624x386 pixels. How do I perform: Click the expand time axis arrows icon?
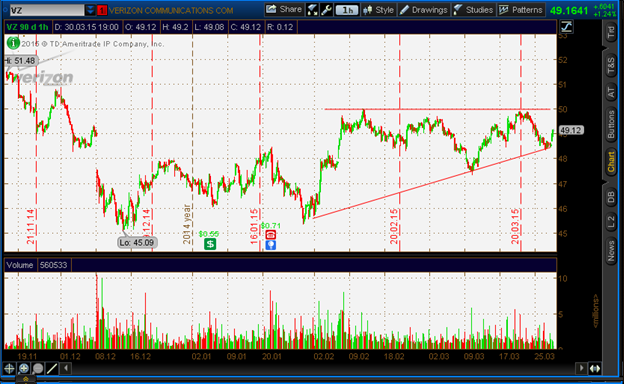click(595, 368)
